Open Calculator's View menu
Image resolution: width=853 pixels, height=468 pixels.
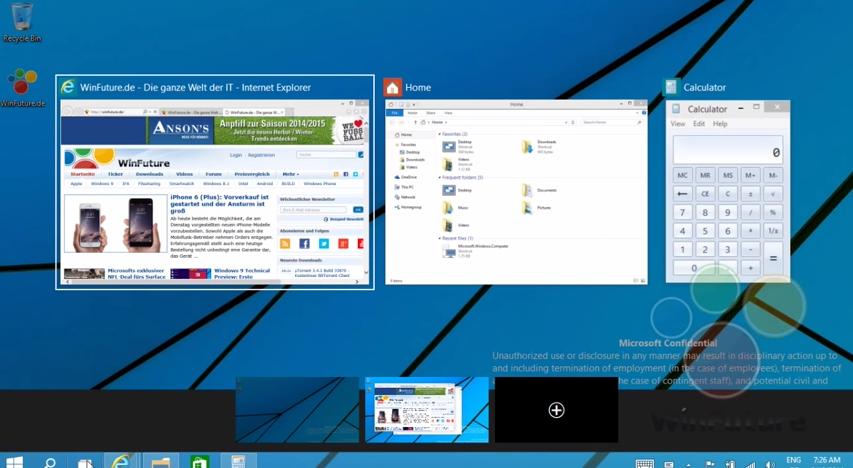click(x=677, y=124)
